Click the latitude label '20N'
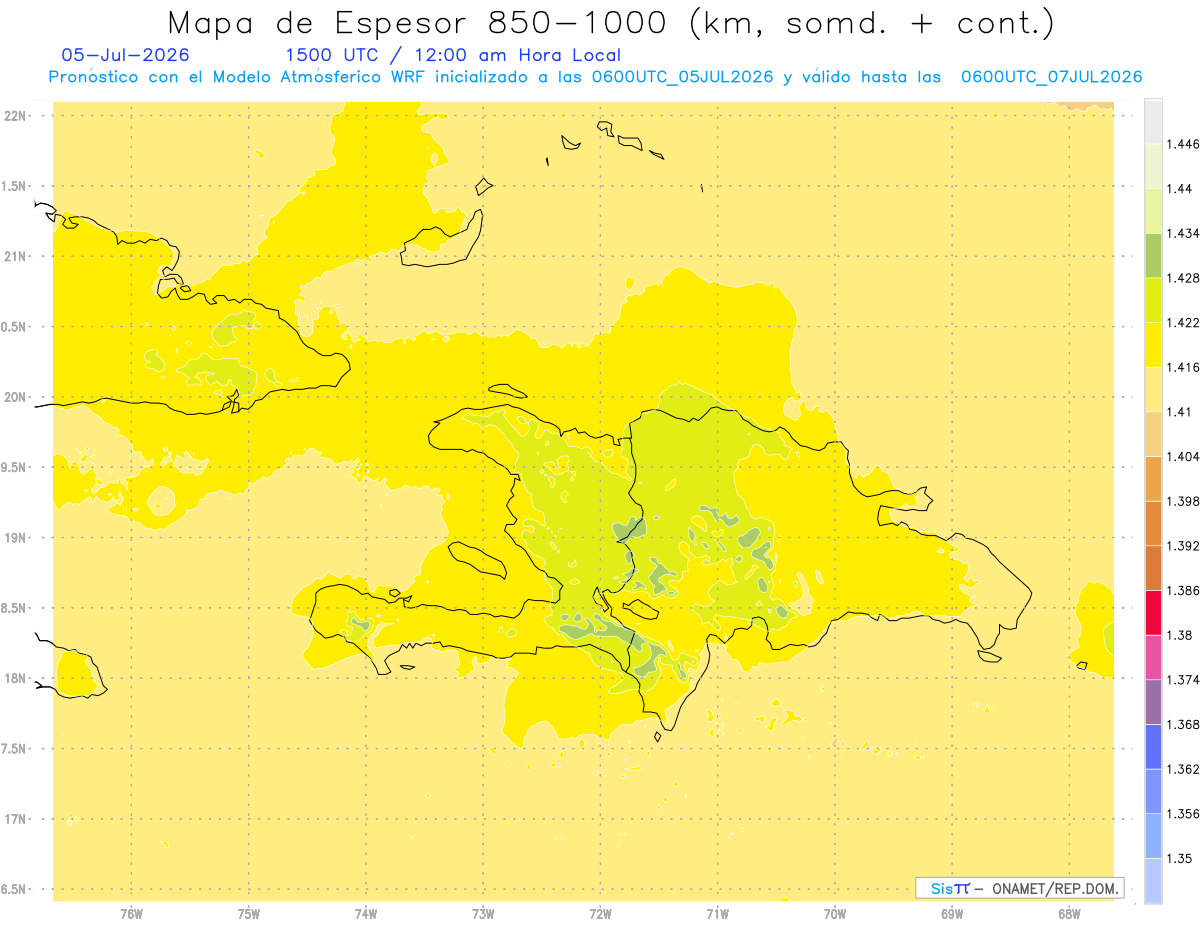 coord(15,397)
